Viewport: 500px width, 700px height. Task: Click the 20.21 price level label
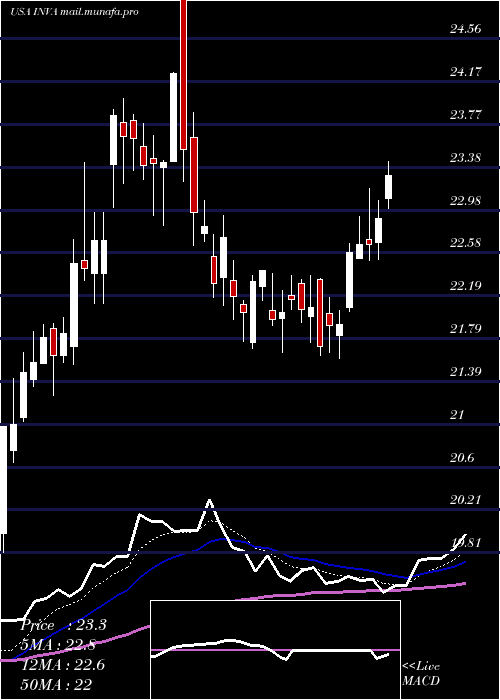[x=465, y=500]
